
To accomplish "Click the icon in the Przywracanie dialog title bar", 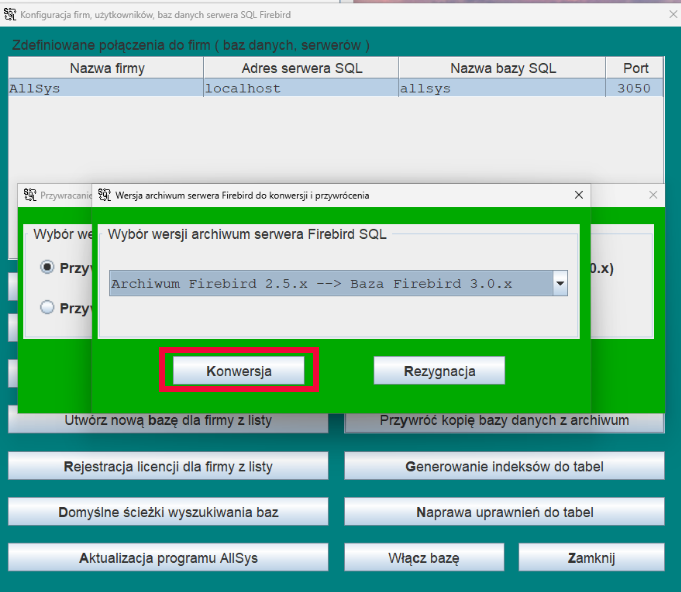I will 30,195.
